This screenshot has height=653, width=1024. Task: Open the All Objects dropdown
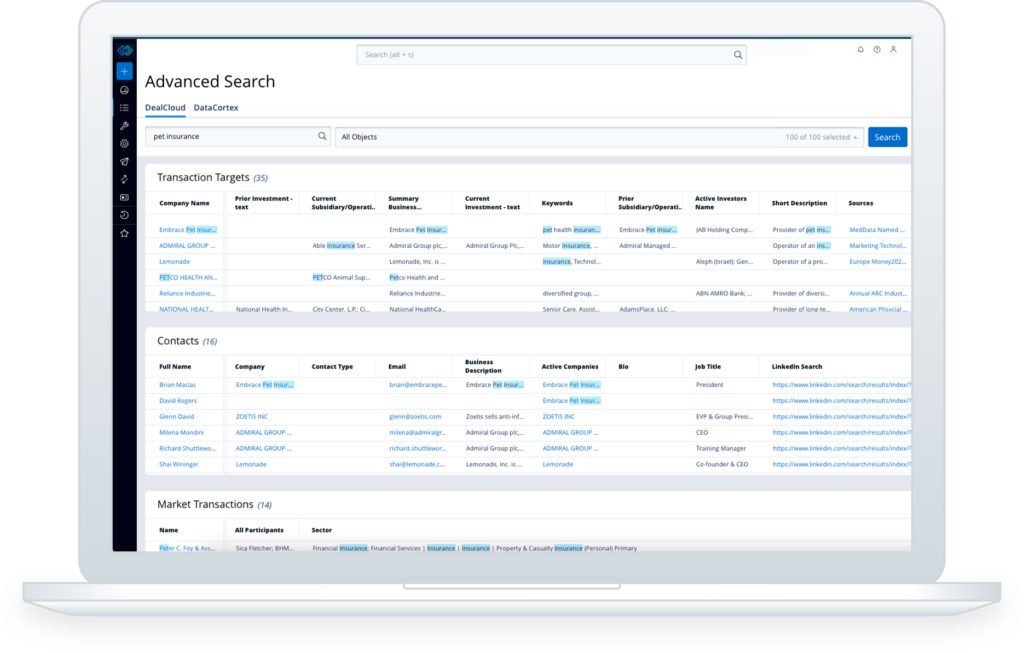pyautogui.click(x=600, y=137)
